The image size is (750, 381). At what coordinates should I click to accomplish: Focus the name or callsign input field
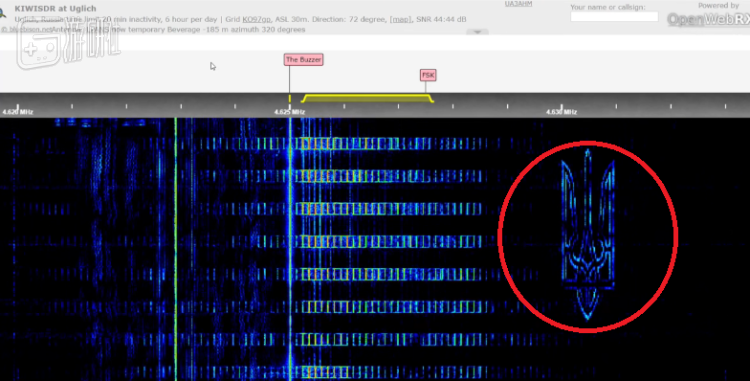[614, 16]
